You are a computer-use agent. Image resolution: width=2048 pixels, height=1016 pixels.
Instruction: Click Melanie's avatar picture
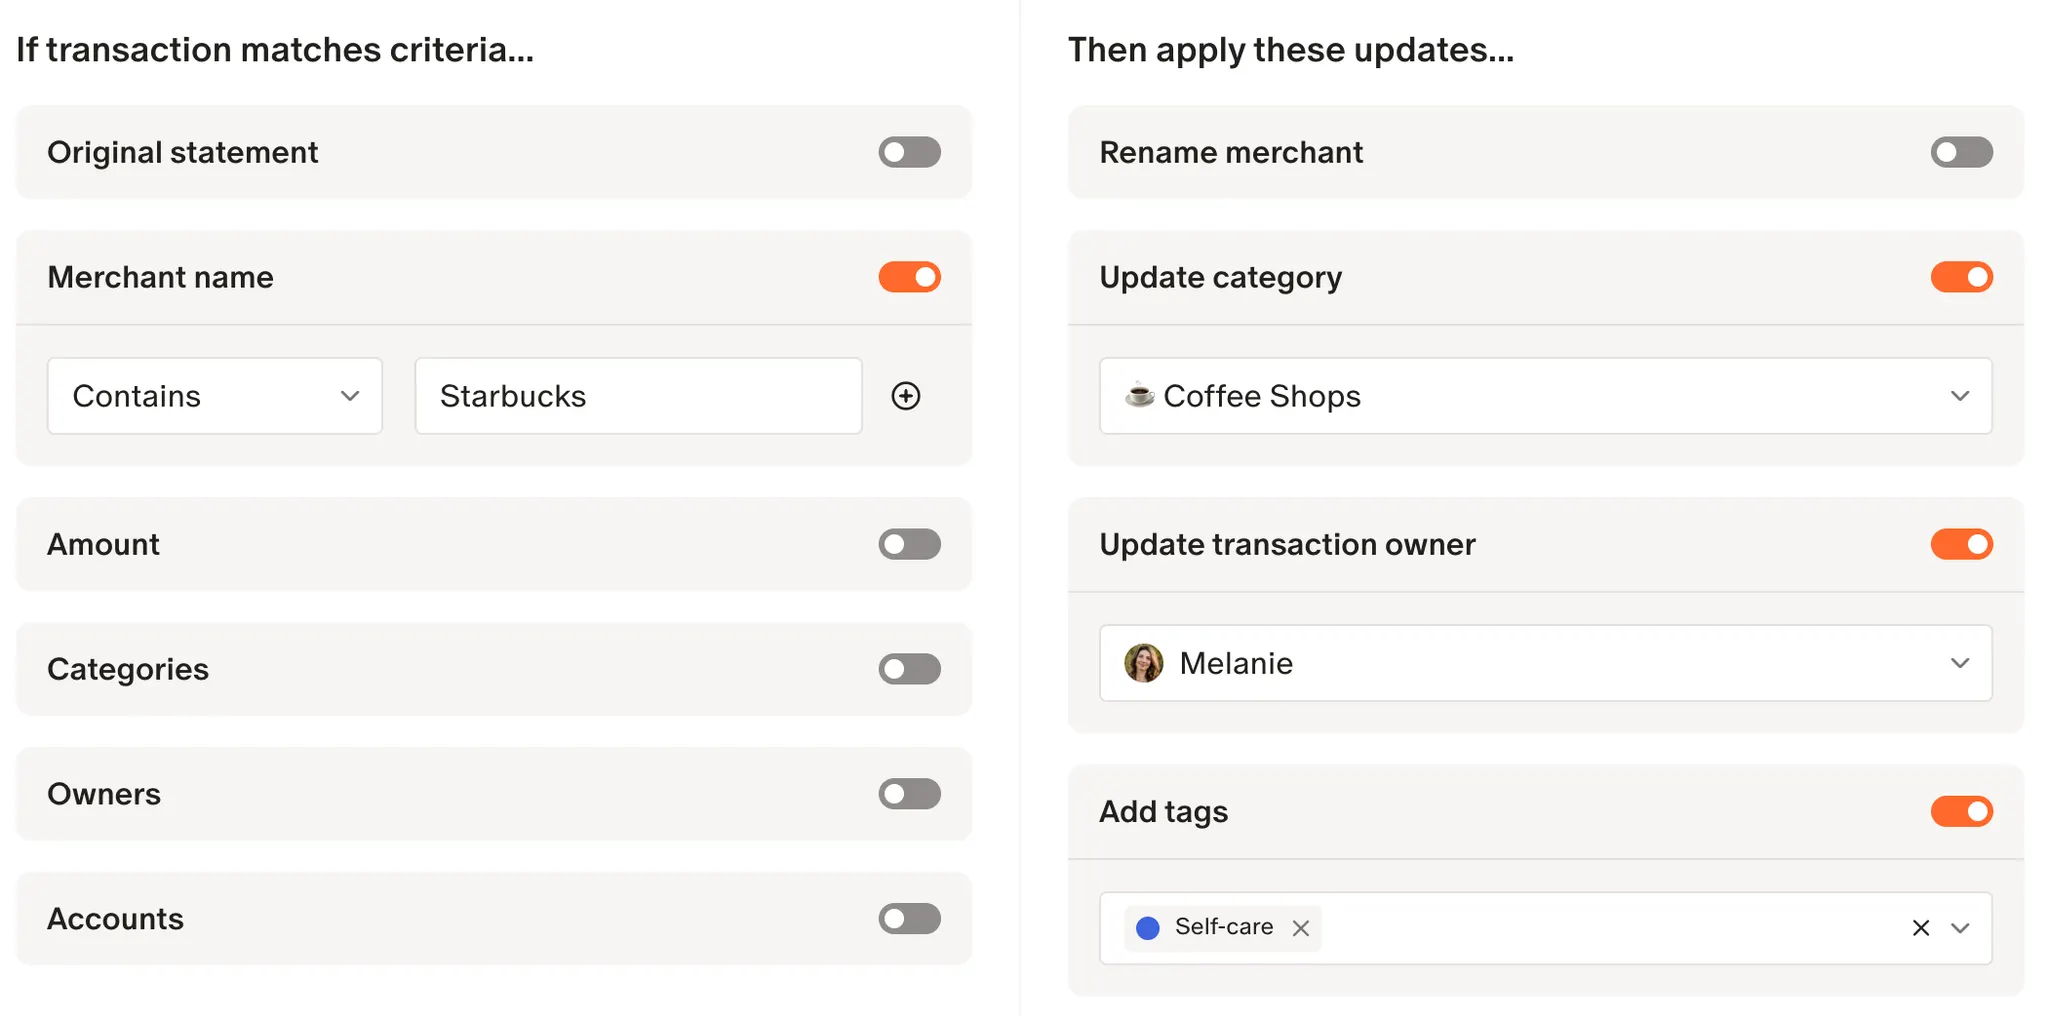[x=1143, y=663]
